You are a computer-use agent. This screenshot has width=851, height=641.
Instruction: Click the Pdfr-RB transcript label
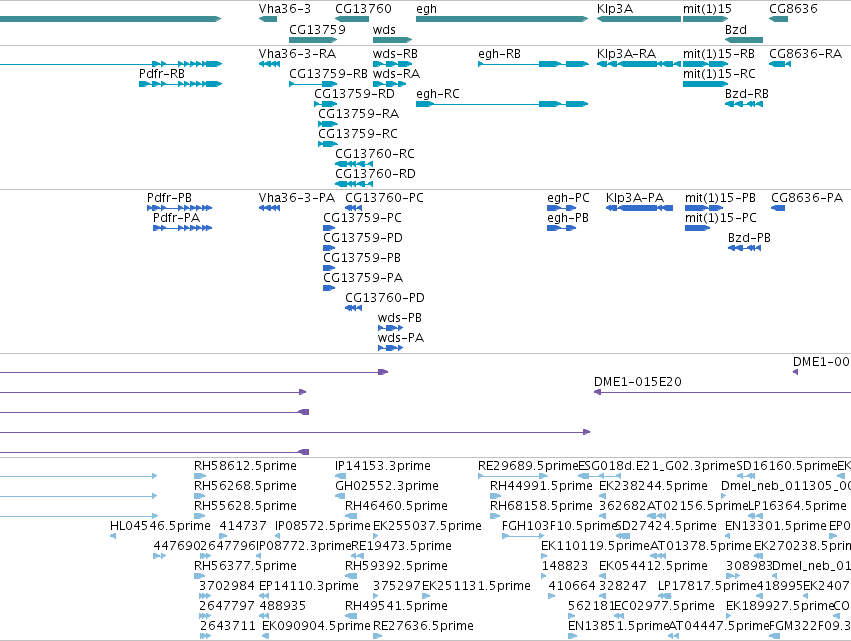(162, 73)
